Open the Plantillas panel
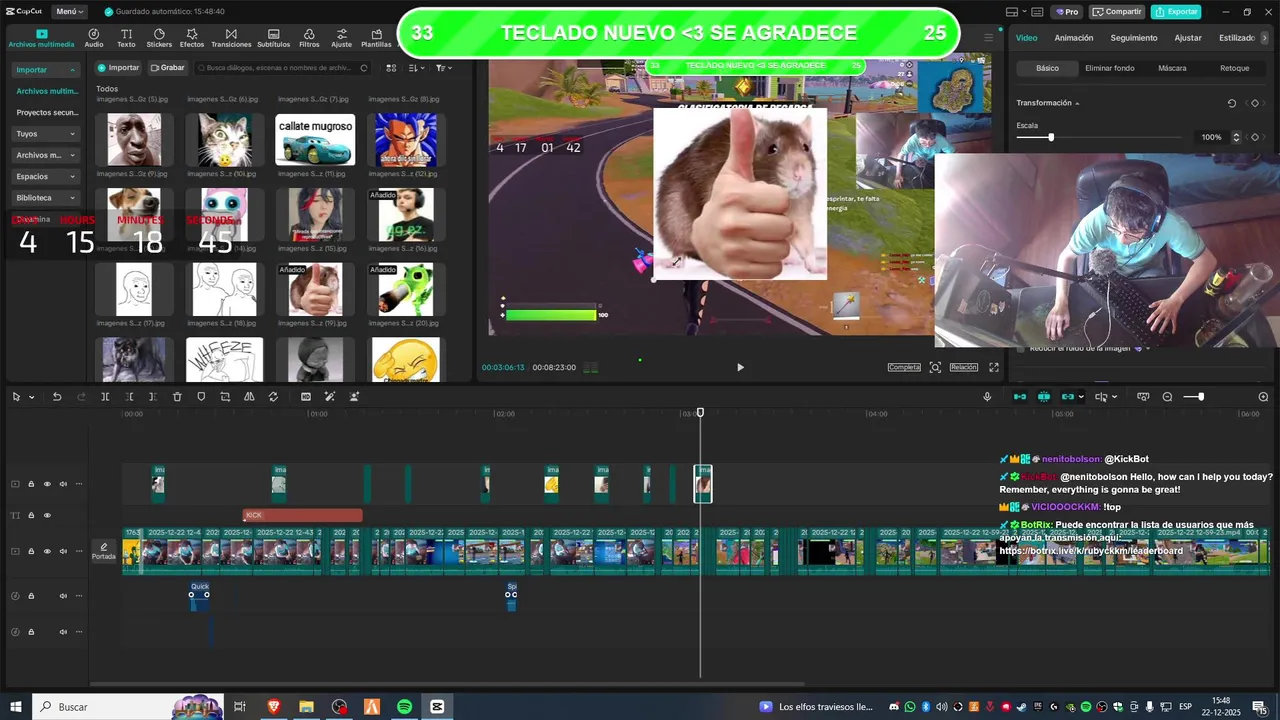 pos(376,38)
